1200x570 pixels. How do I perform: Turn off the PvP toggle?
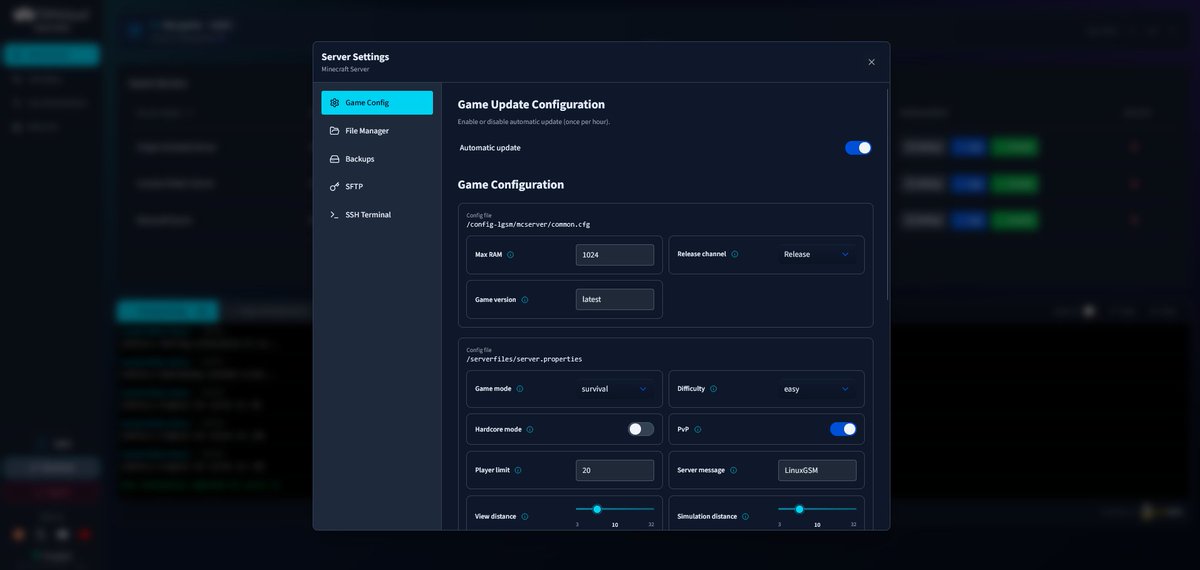click(x=843, y=429)
